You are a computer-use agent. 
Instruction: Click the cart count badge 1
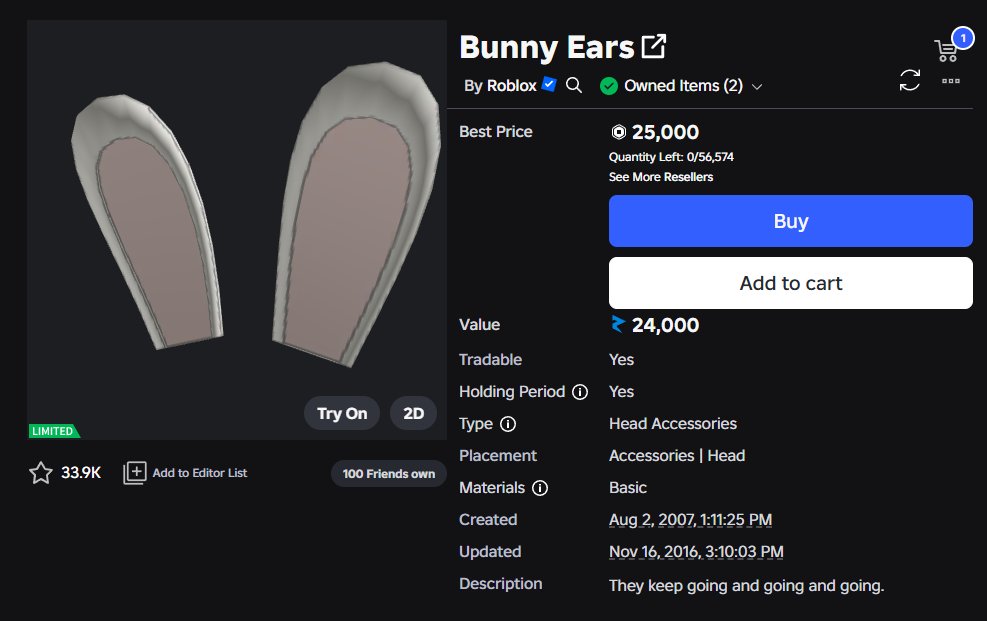[x=962, y=38]
